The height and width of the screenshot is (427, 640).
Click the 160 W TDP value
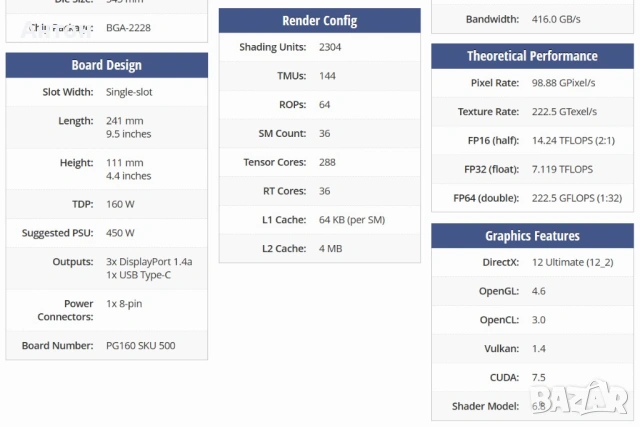120,204
